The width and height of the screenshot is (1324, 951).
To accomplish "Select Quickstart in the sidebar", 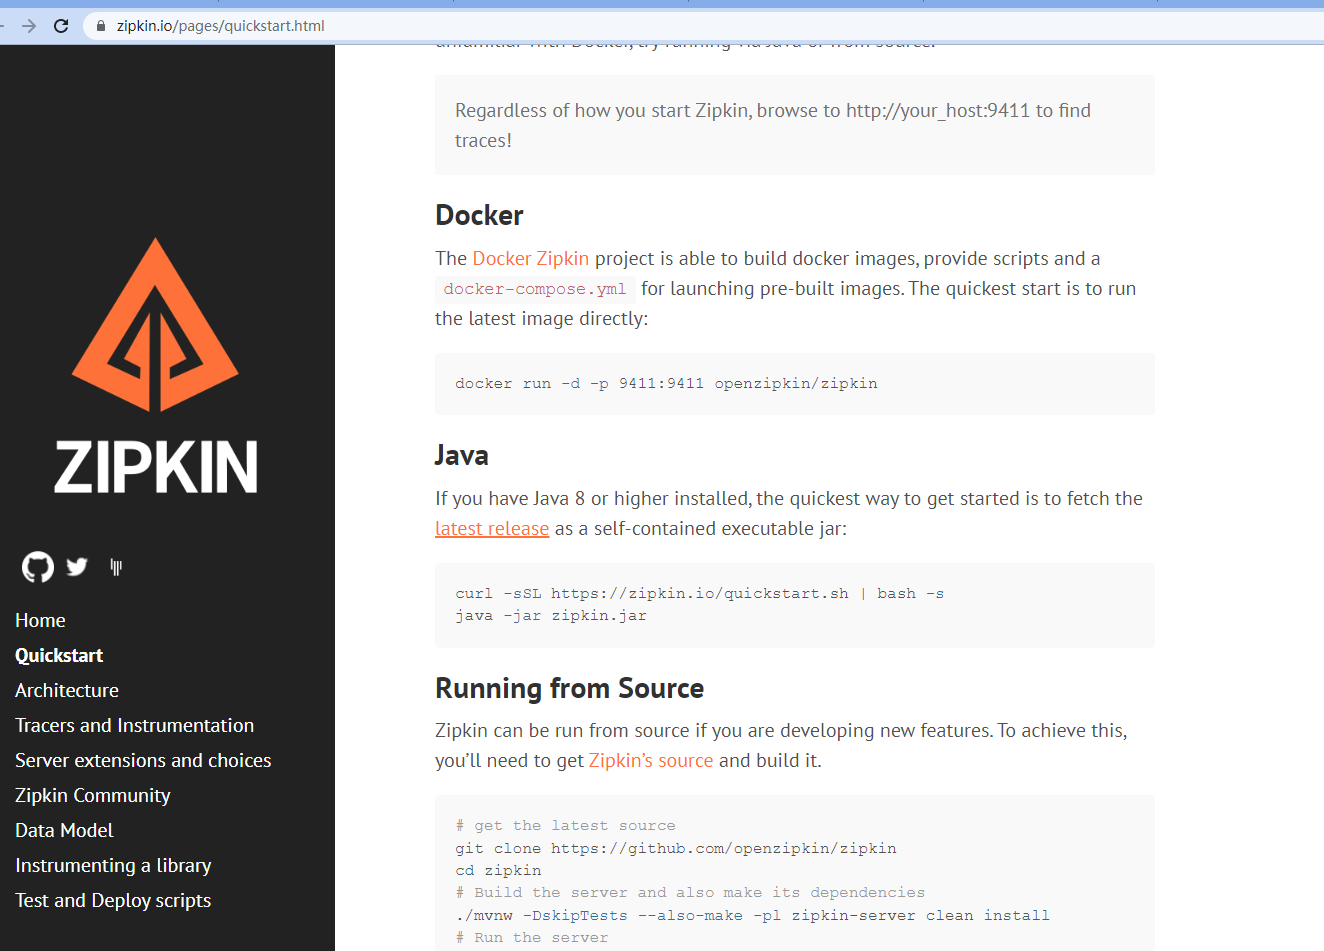I will click(x=59, y=655).
